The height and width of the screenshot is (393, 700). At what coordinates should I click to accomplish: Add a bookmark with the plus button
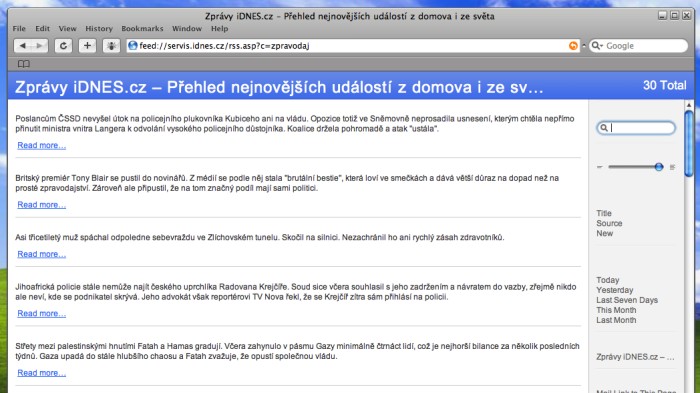click(x=87, y=46)
